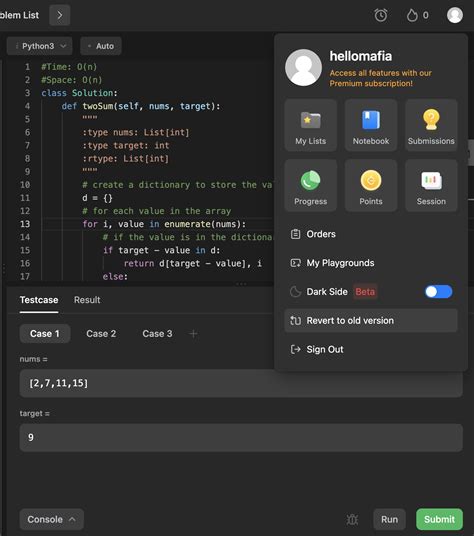The width and height of the screenshot is (474, 536).
Task: Click the green Submit button
Action: point(439,519)
